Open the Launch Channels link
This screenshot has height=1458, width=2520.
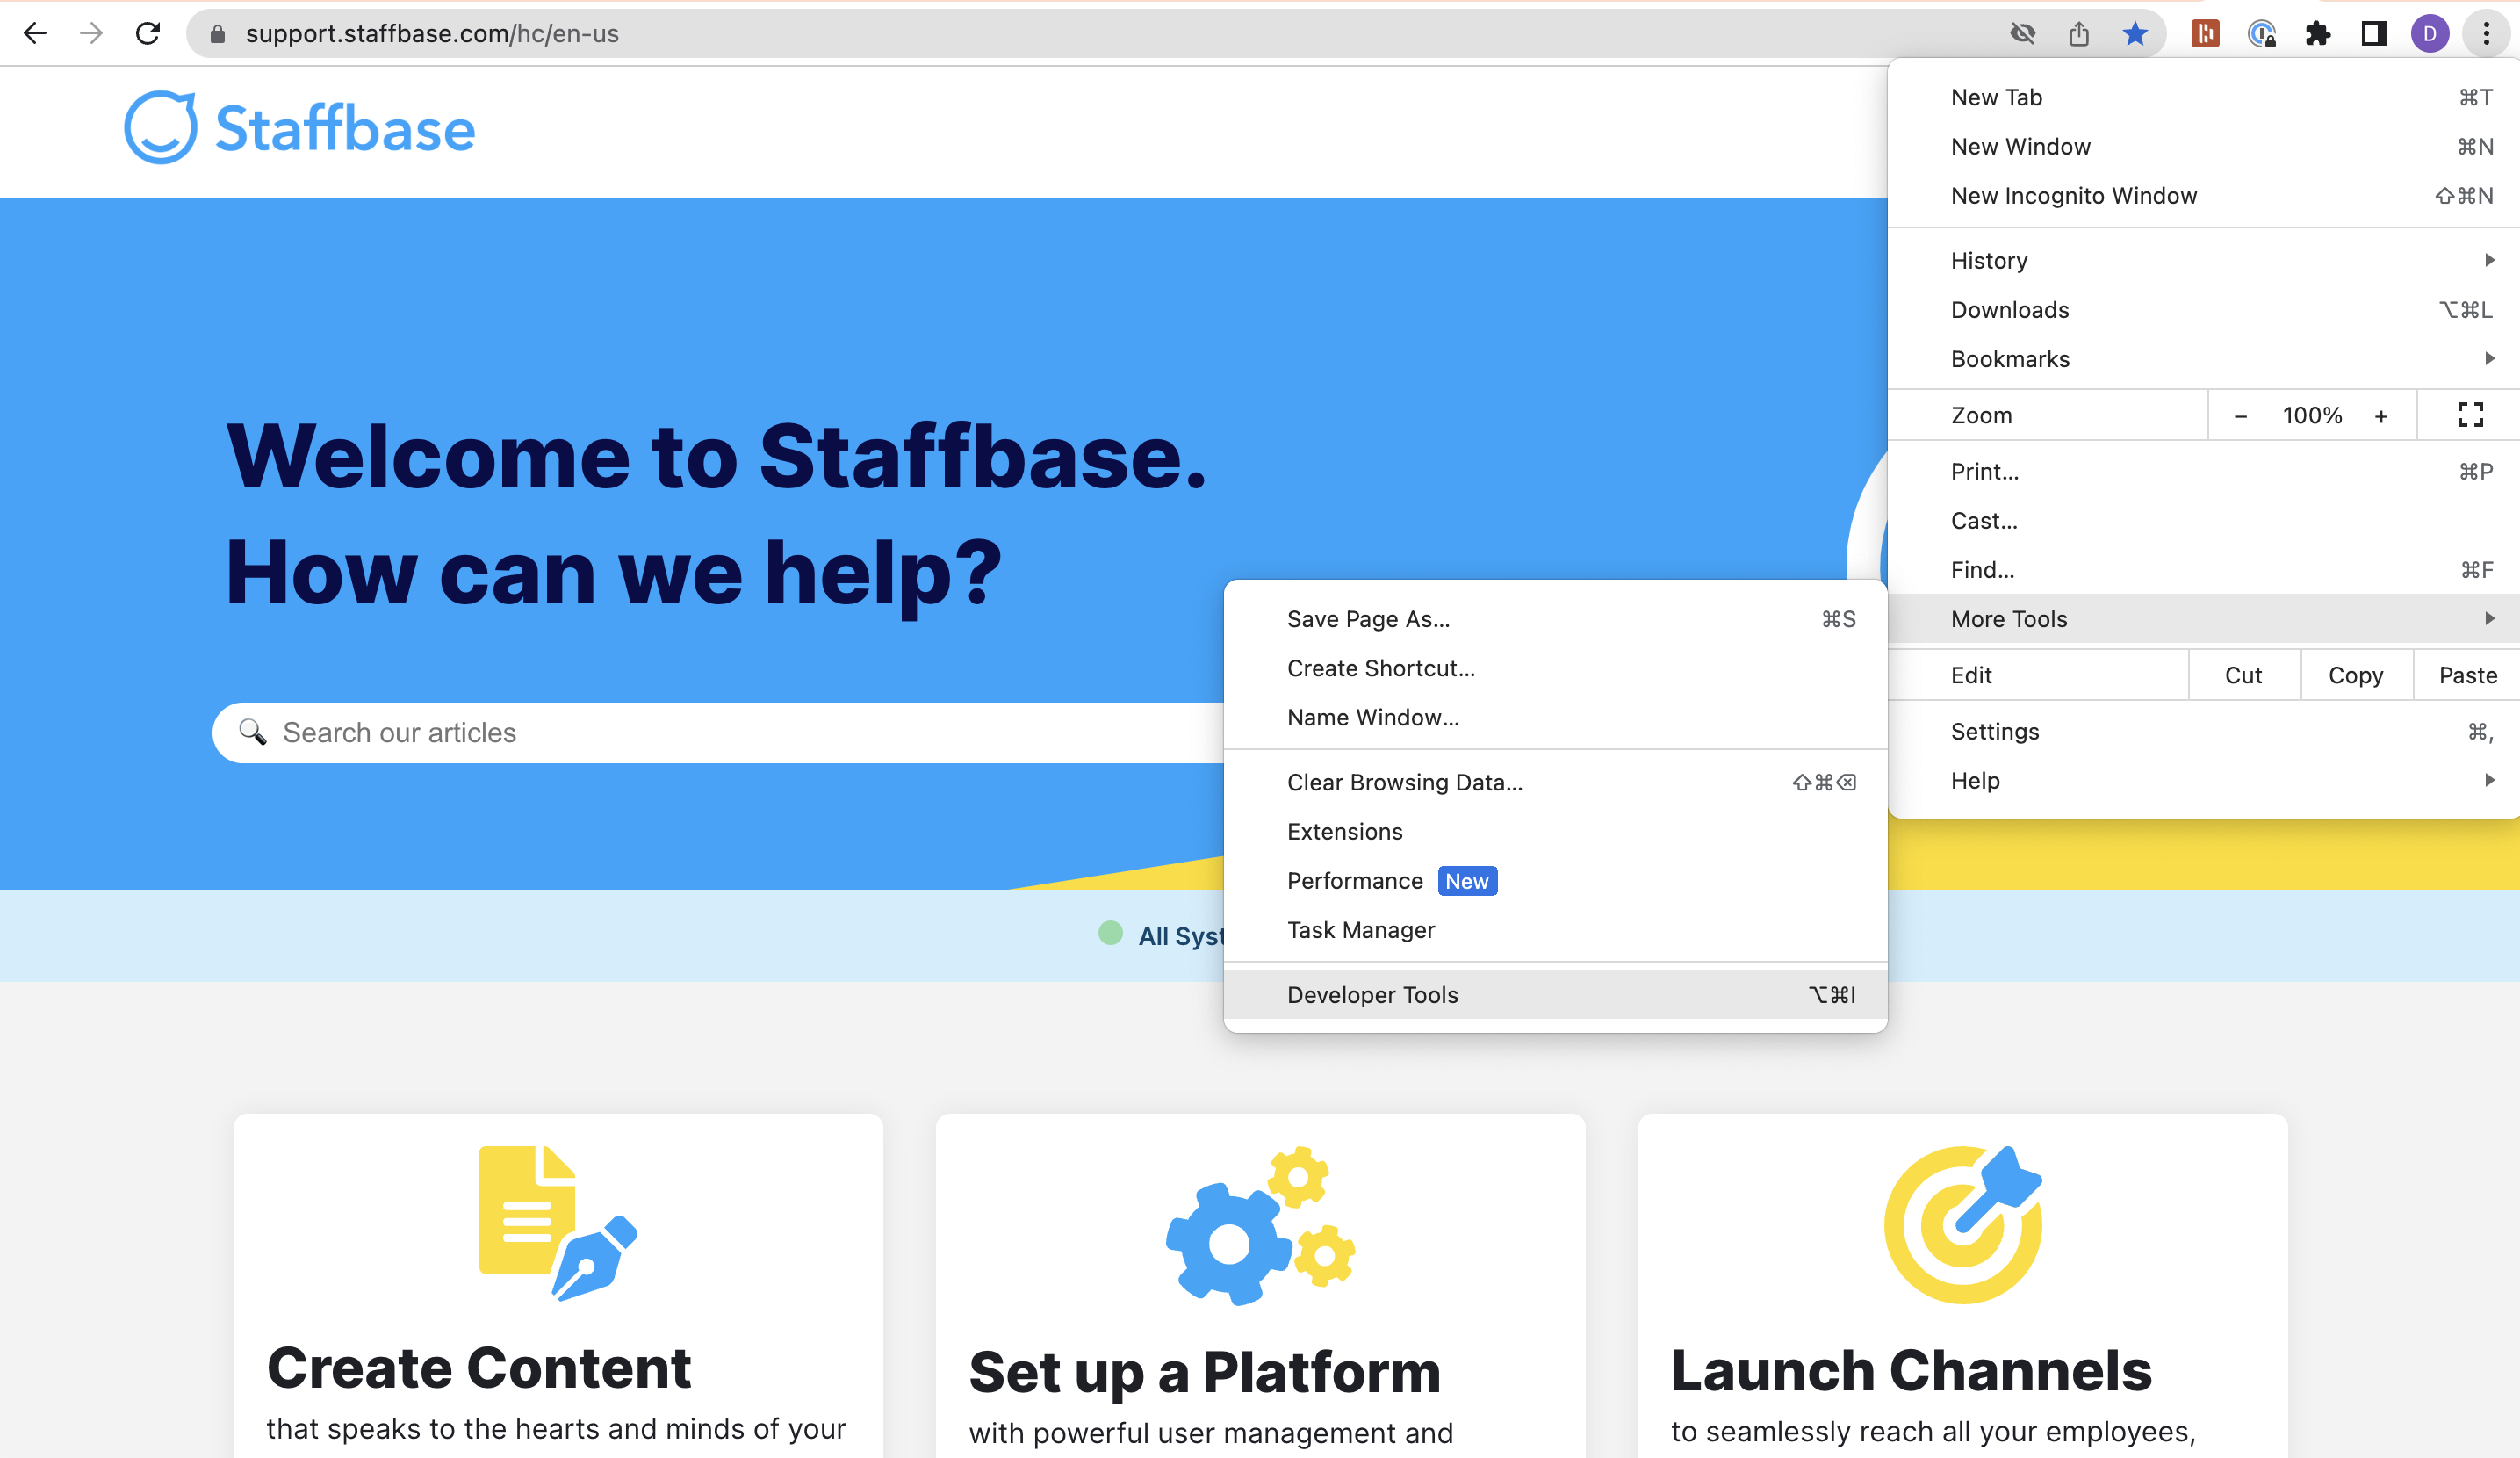(1911, 1370)
